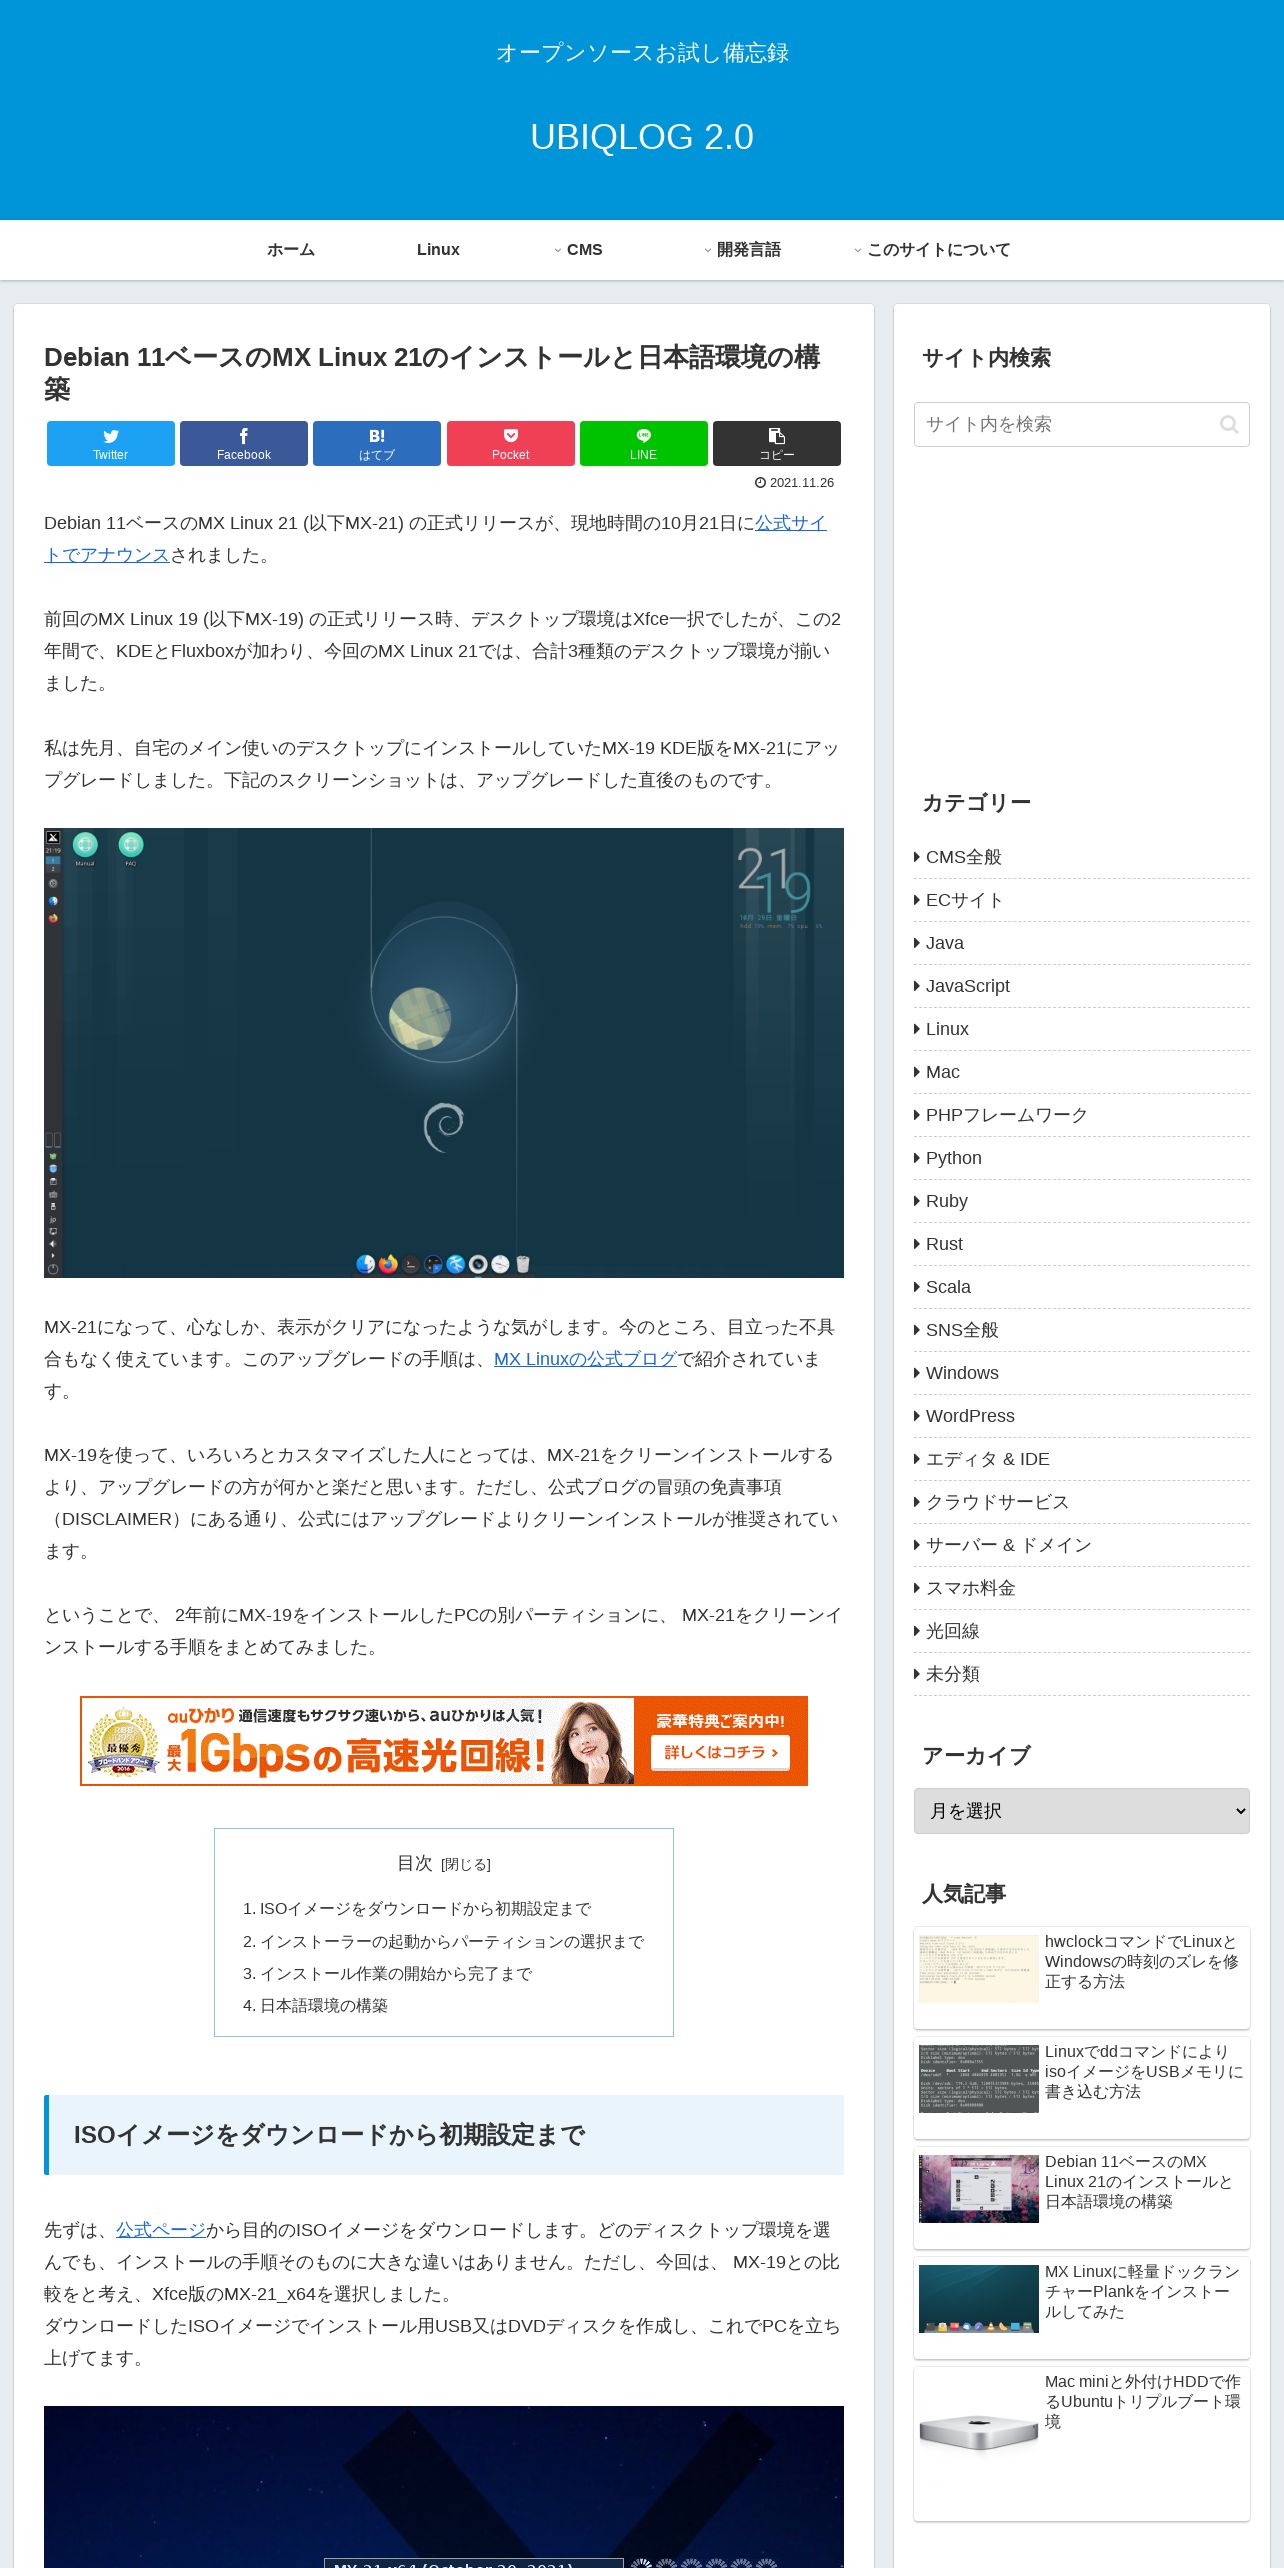Collapse table of contents with 閉じる

[466, 1865]
